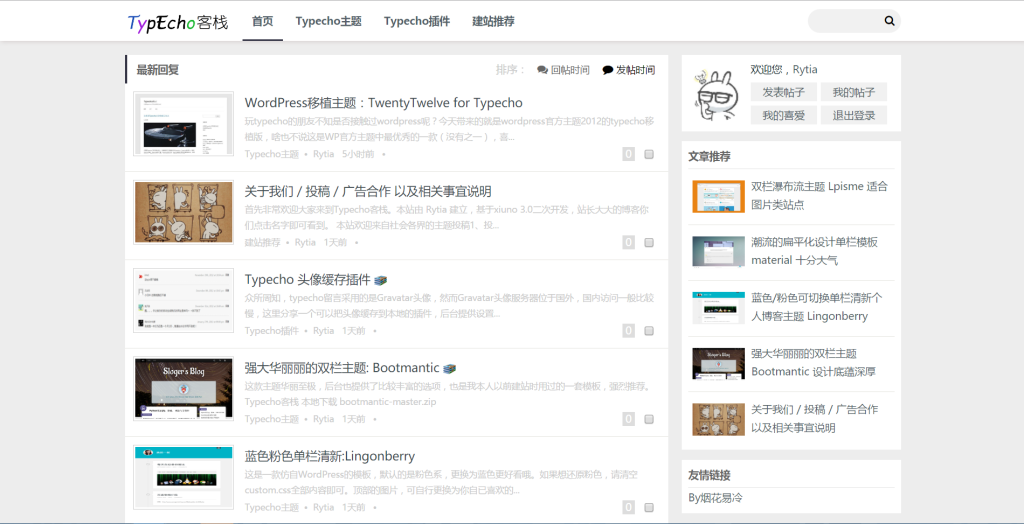Click Typecho主题 category under Lingonberry post
The height and width of the screenshot is (524, 1024).
(272, 507)
